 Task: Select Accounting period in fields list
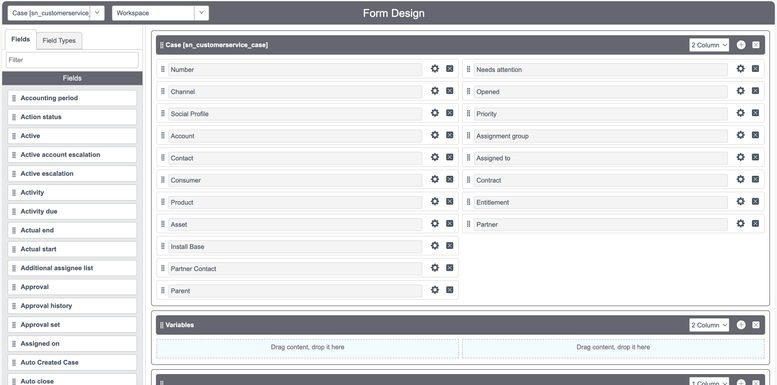click(72, 98)
